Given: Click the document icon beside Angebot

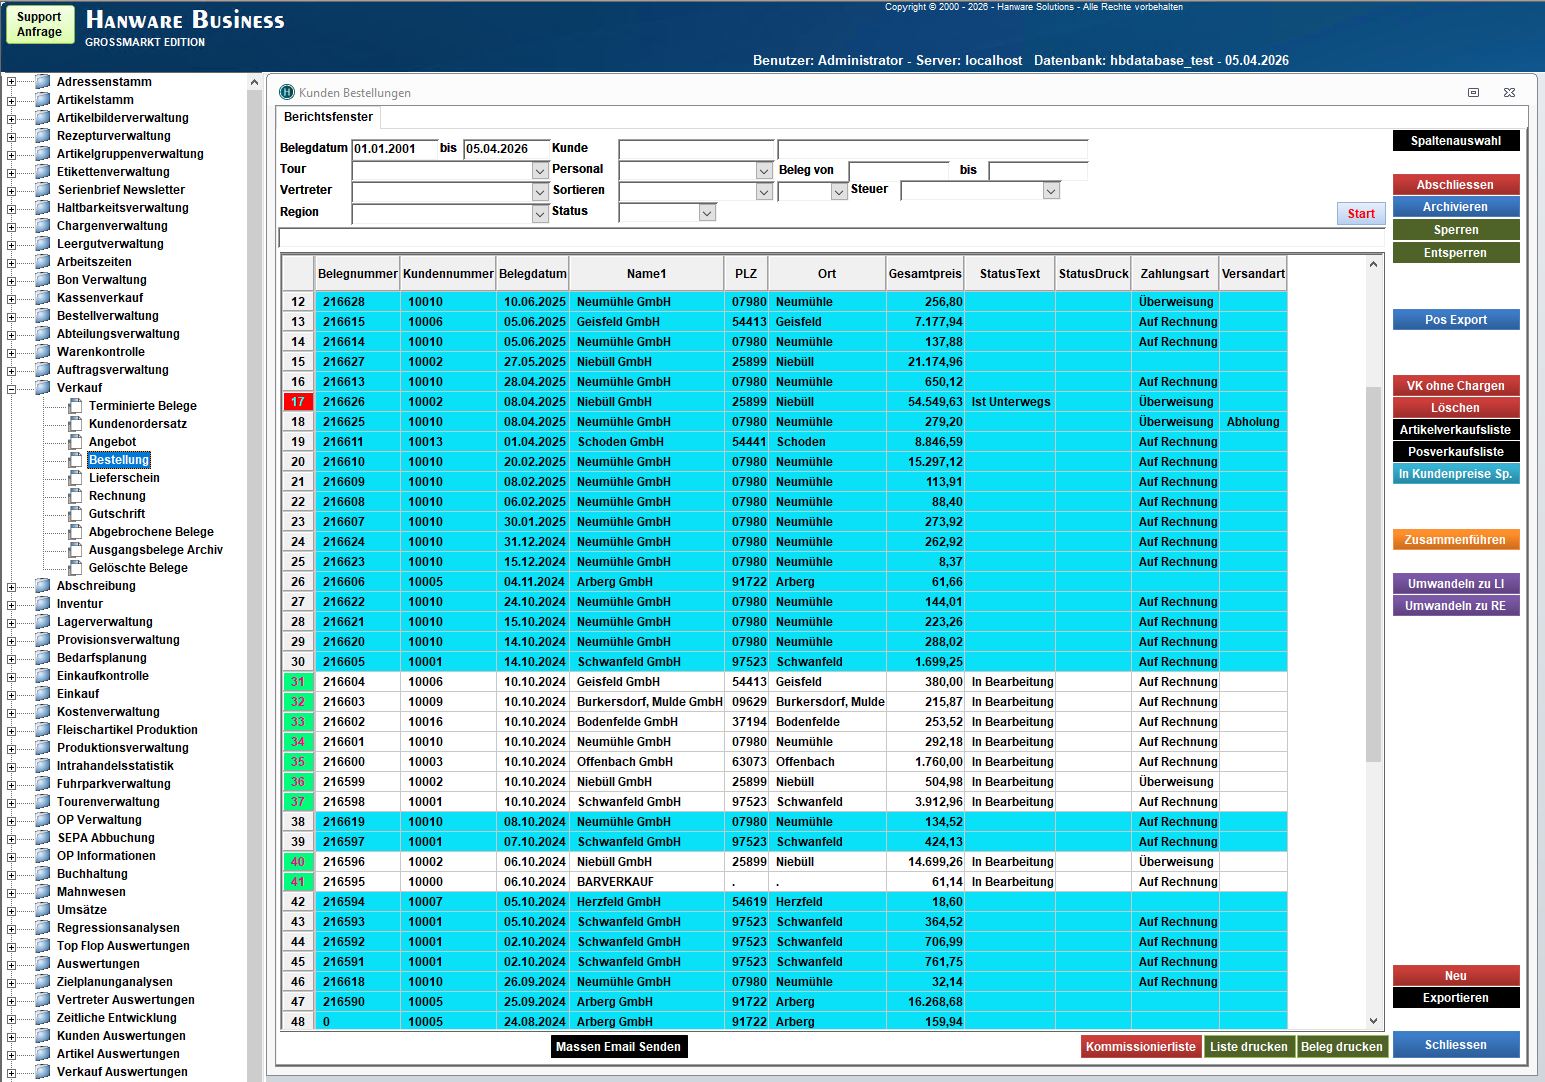Looking at the screenshot, I should click(75, 442).
